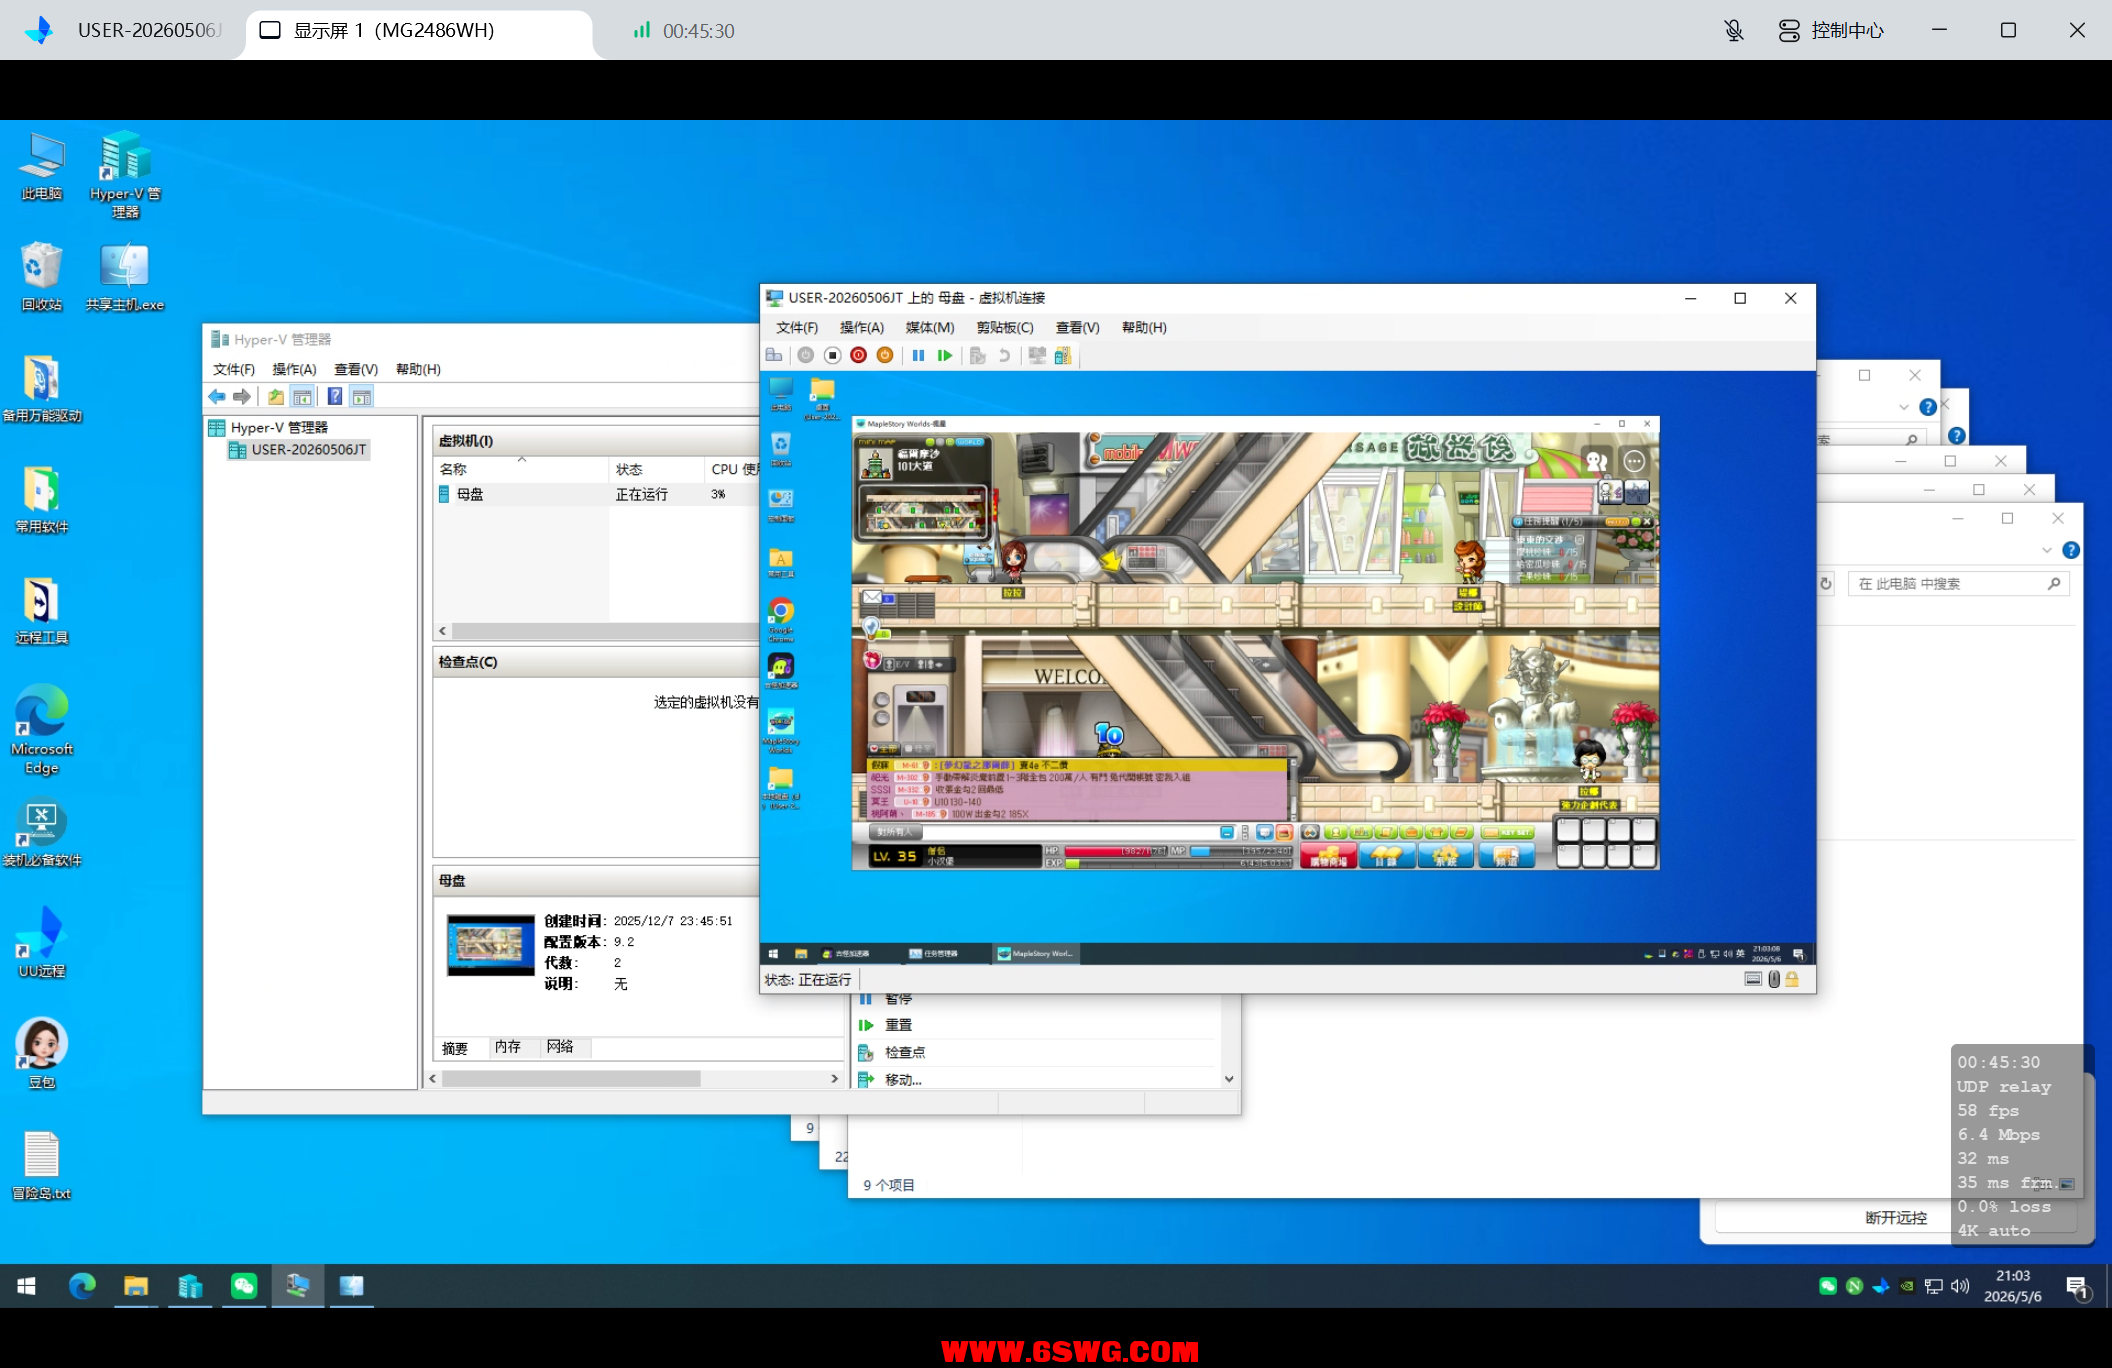Open 备用万能驱动 desktop icon
Screen dimensions: 2112x1368
point(42,389)
